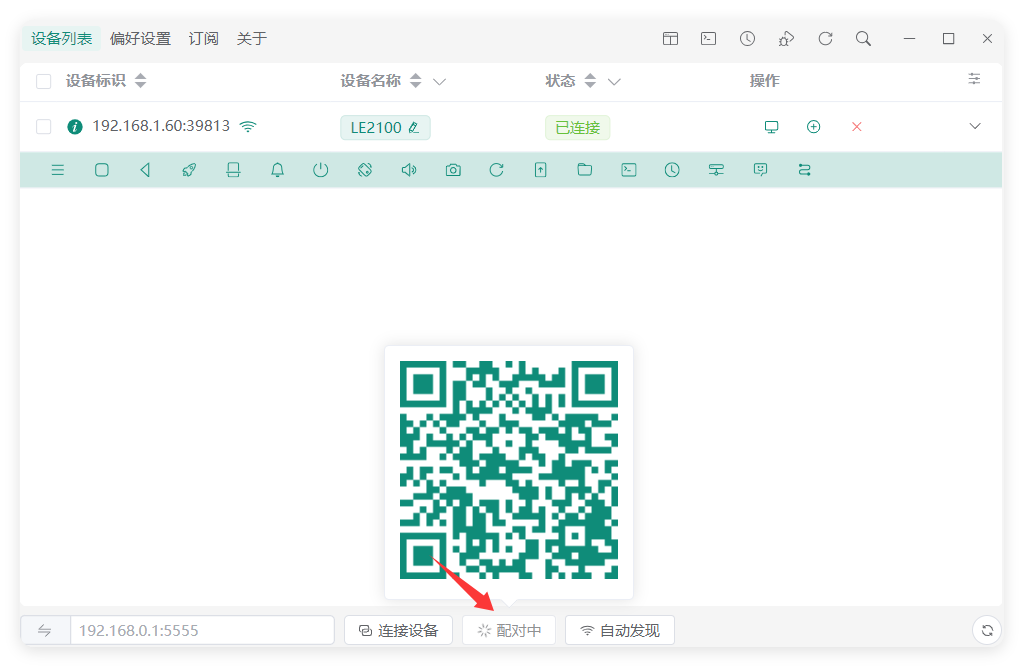
Task: Click the refresh icon in the title bar
Action: point(825,38)
